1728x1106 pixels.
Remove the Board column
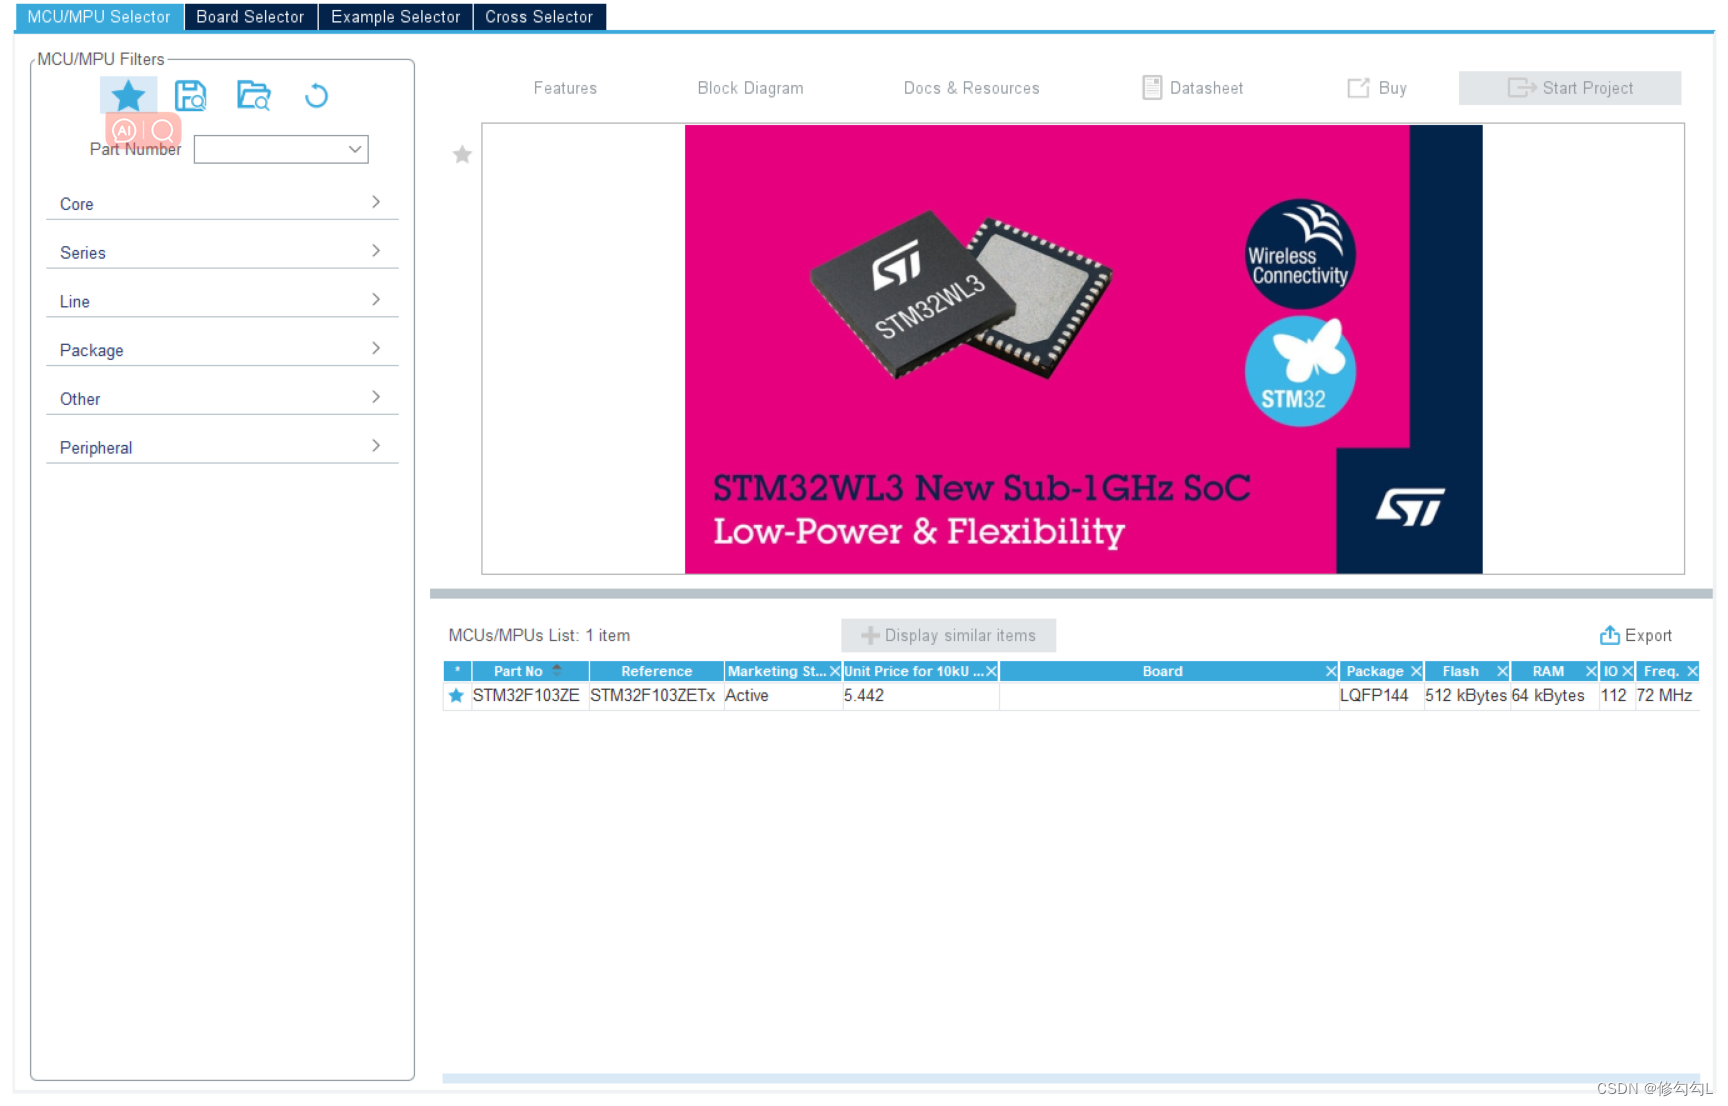tap(1331, 671)
